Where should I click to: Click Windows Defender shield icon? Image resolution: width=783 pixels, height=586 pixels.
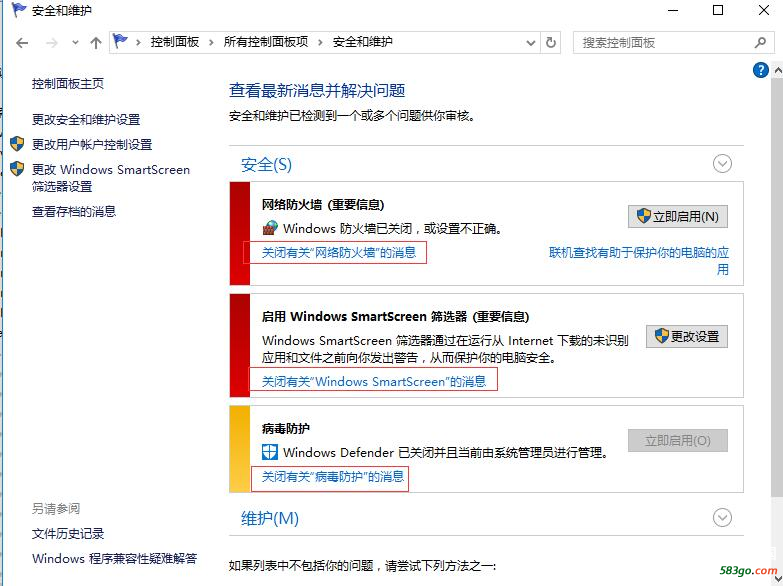(270, 452)
